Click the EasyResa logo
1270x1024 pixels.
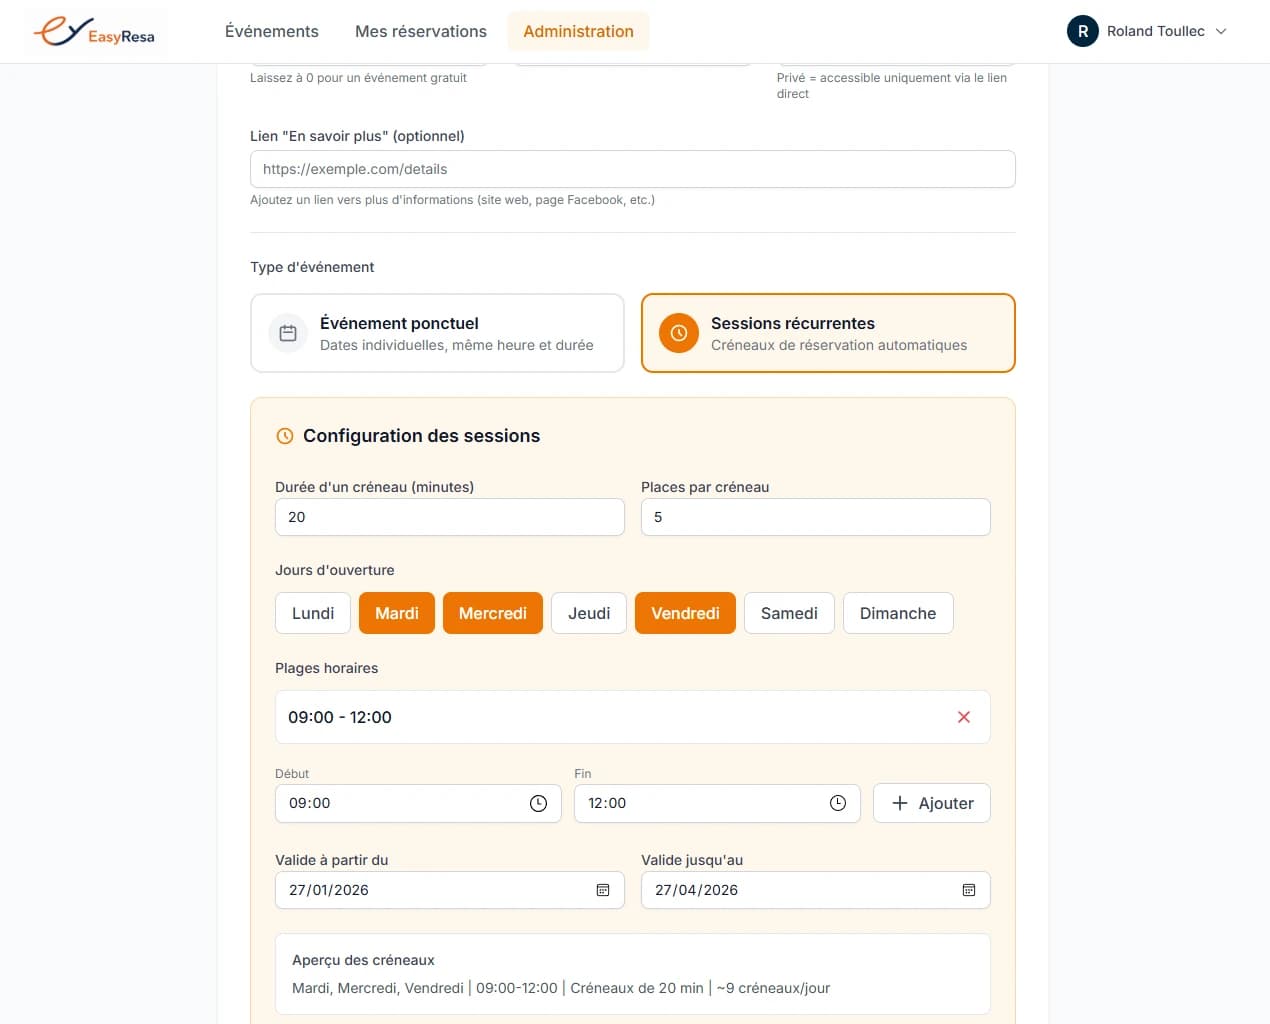point(95,31)
